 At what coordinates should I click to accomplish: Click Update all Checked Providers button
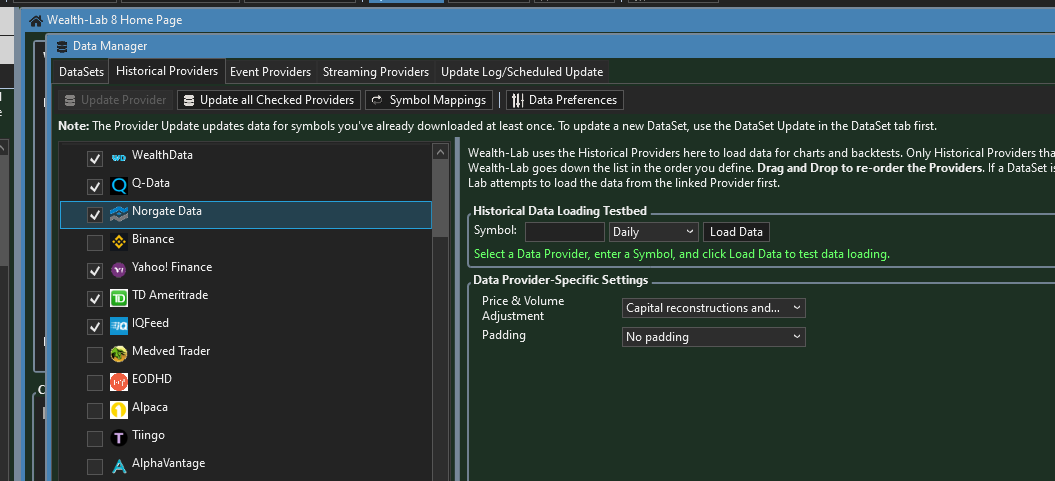click(269, 100)
